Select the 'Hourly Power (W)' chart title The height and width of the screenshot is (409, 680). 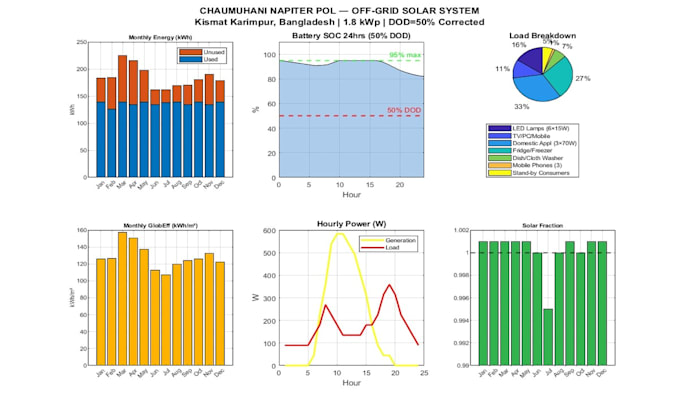(x=351, y=224)
